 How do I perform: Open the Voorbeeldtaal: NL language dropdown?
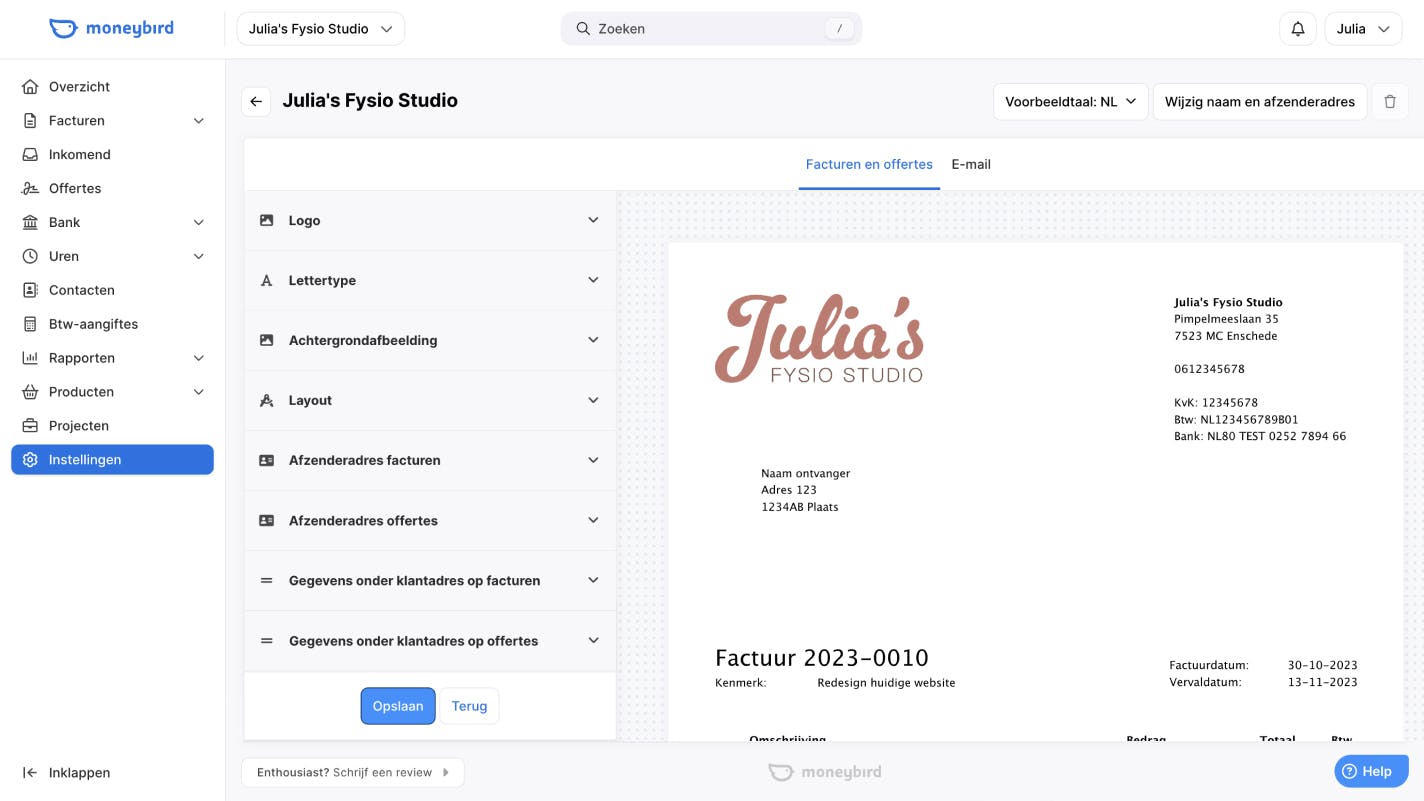[x=1071, y=101]
